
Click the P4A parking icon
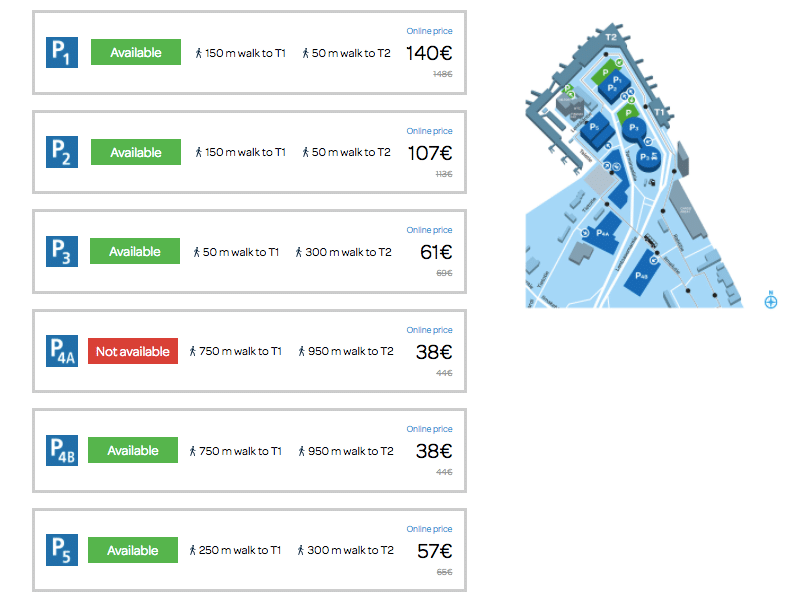(62, 351)
